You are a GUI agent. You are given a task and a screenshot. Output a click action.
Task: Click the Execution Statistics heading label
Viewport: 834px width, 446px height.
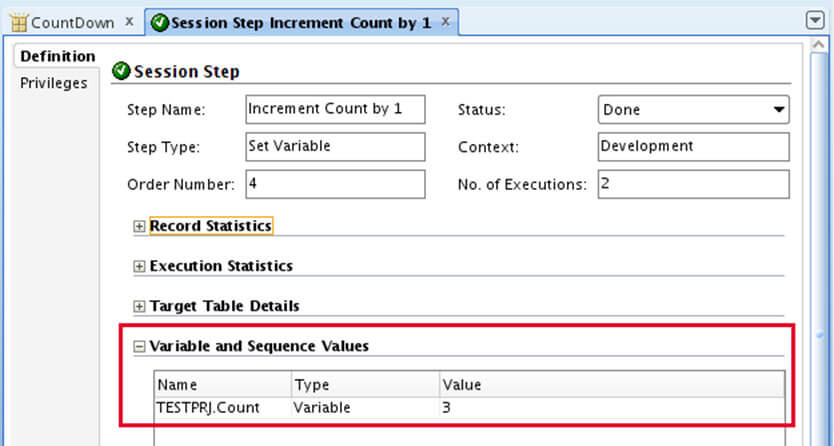(221, 266)
